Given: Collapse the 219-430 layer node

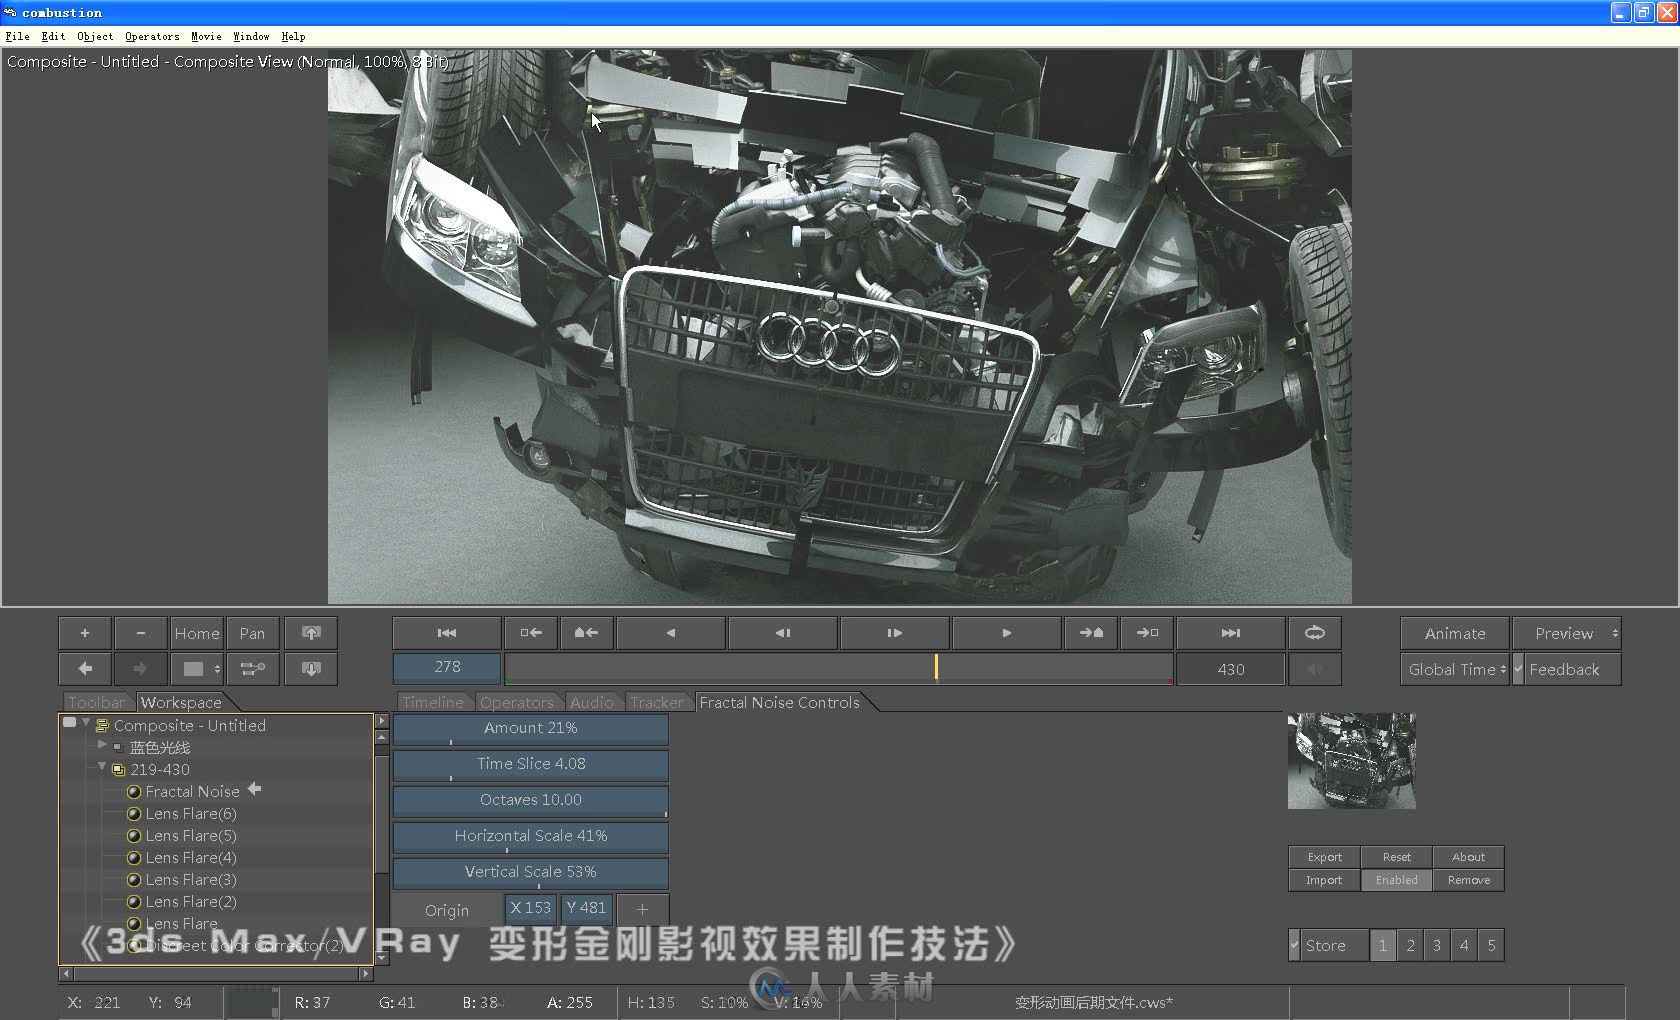Looking at the screenshot, I should coord(102,767).
